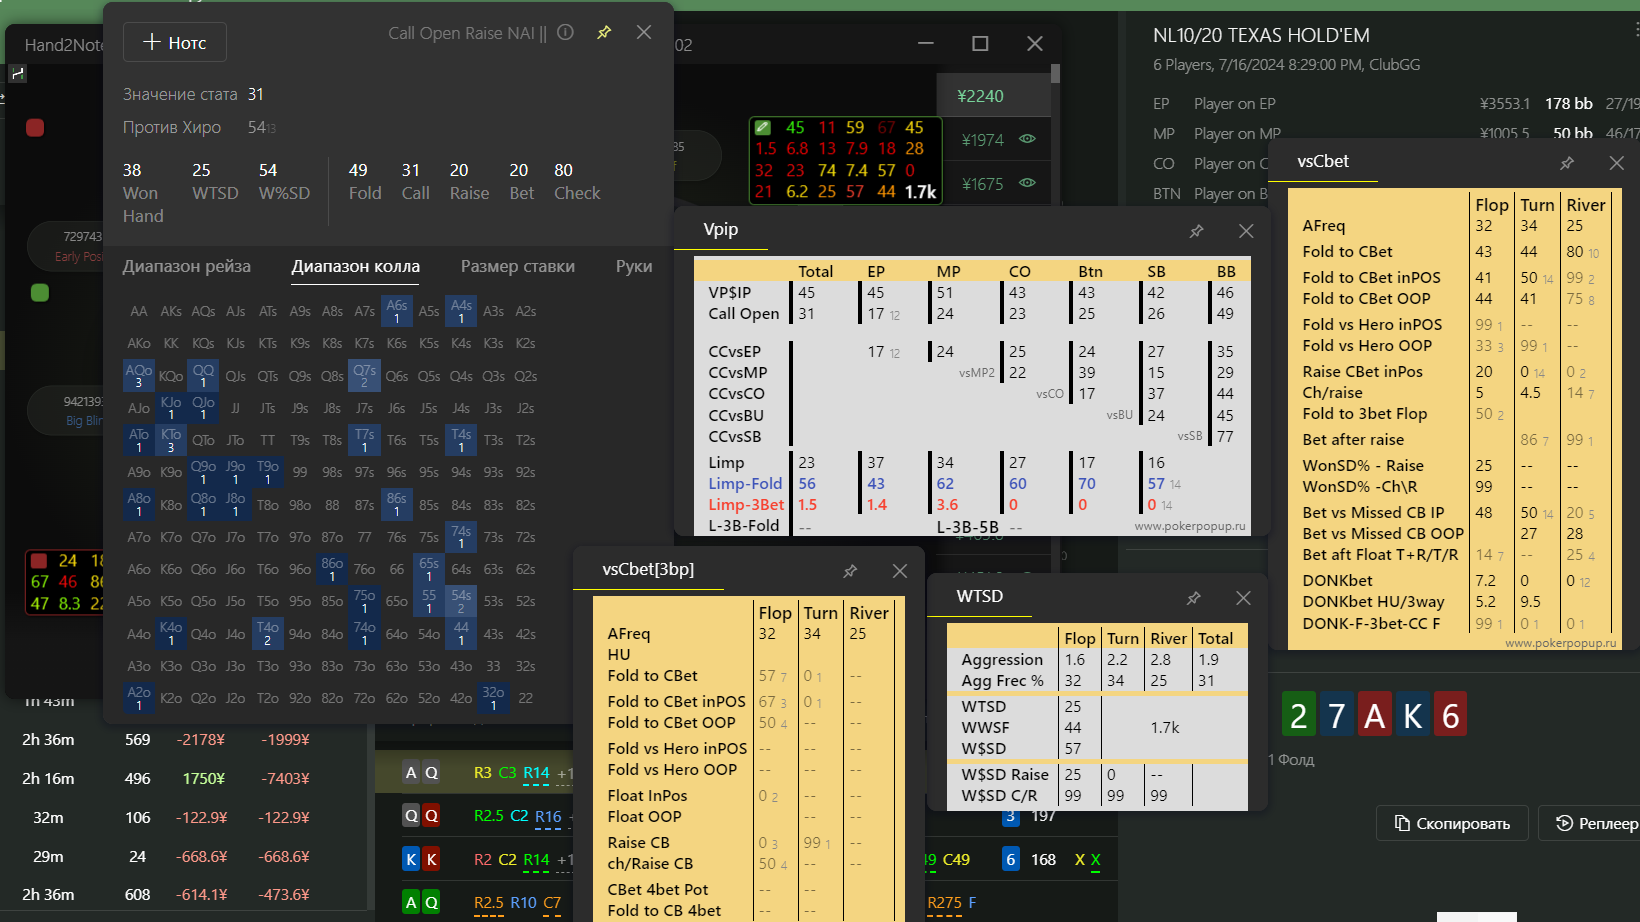Close the Call Open Raise stat popup
The height and width of the screenshot is (922, 1640).
point(644,32)
